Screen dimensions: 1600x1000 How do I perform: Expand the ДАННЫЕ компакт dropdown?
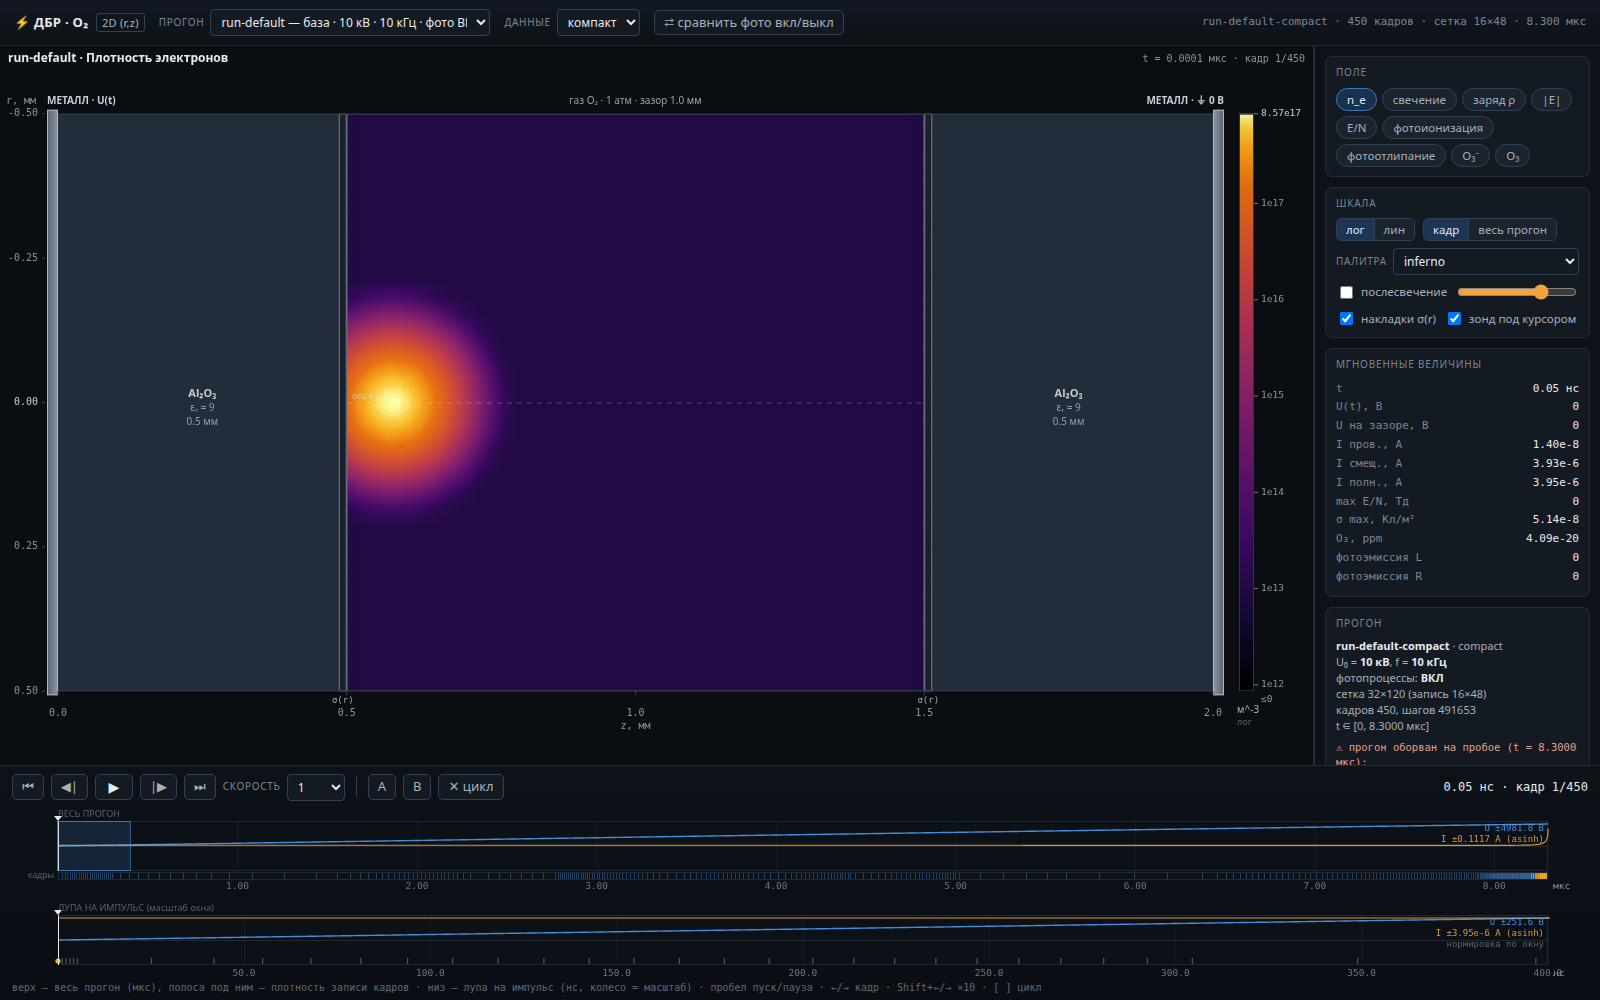(x=598, y=22)
